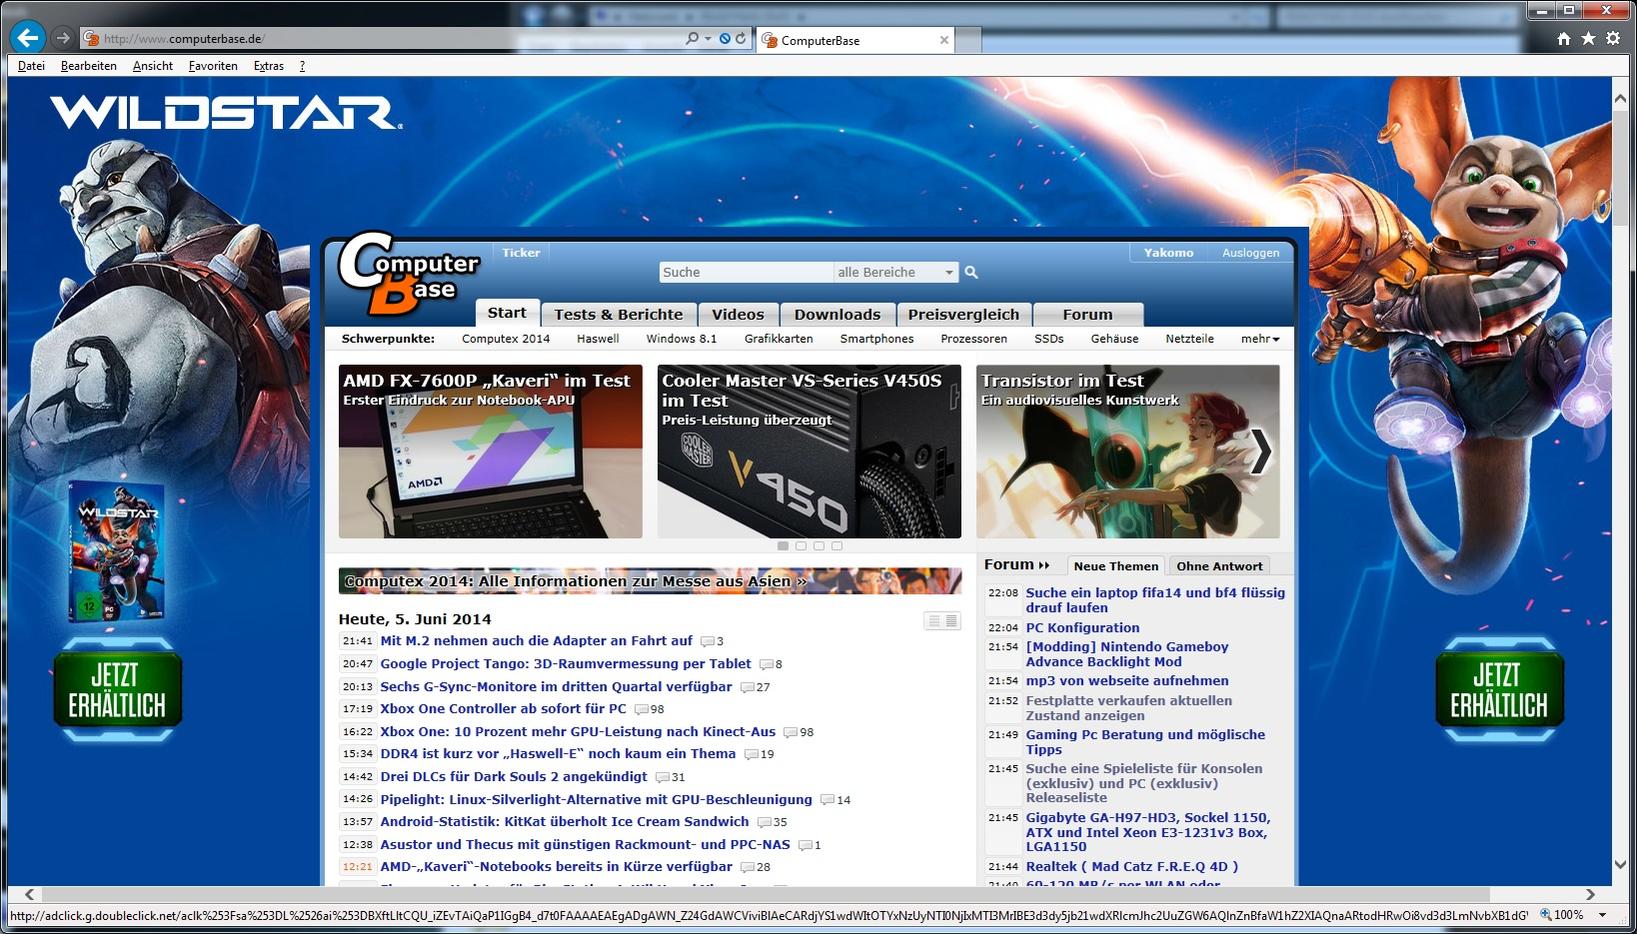Open the Favoriten menu
The height and width of the screenshot is (934, 1637).
(x=213, y=66)
